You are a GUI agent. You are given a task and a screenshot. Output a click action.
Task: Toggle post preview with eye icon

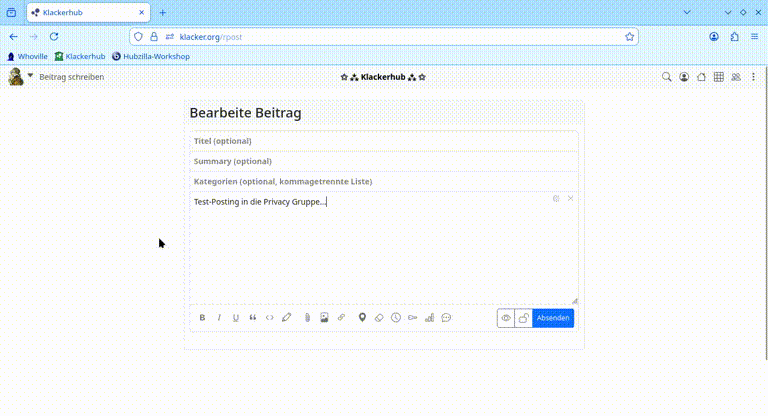tap(506, 318)
